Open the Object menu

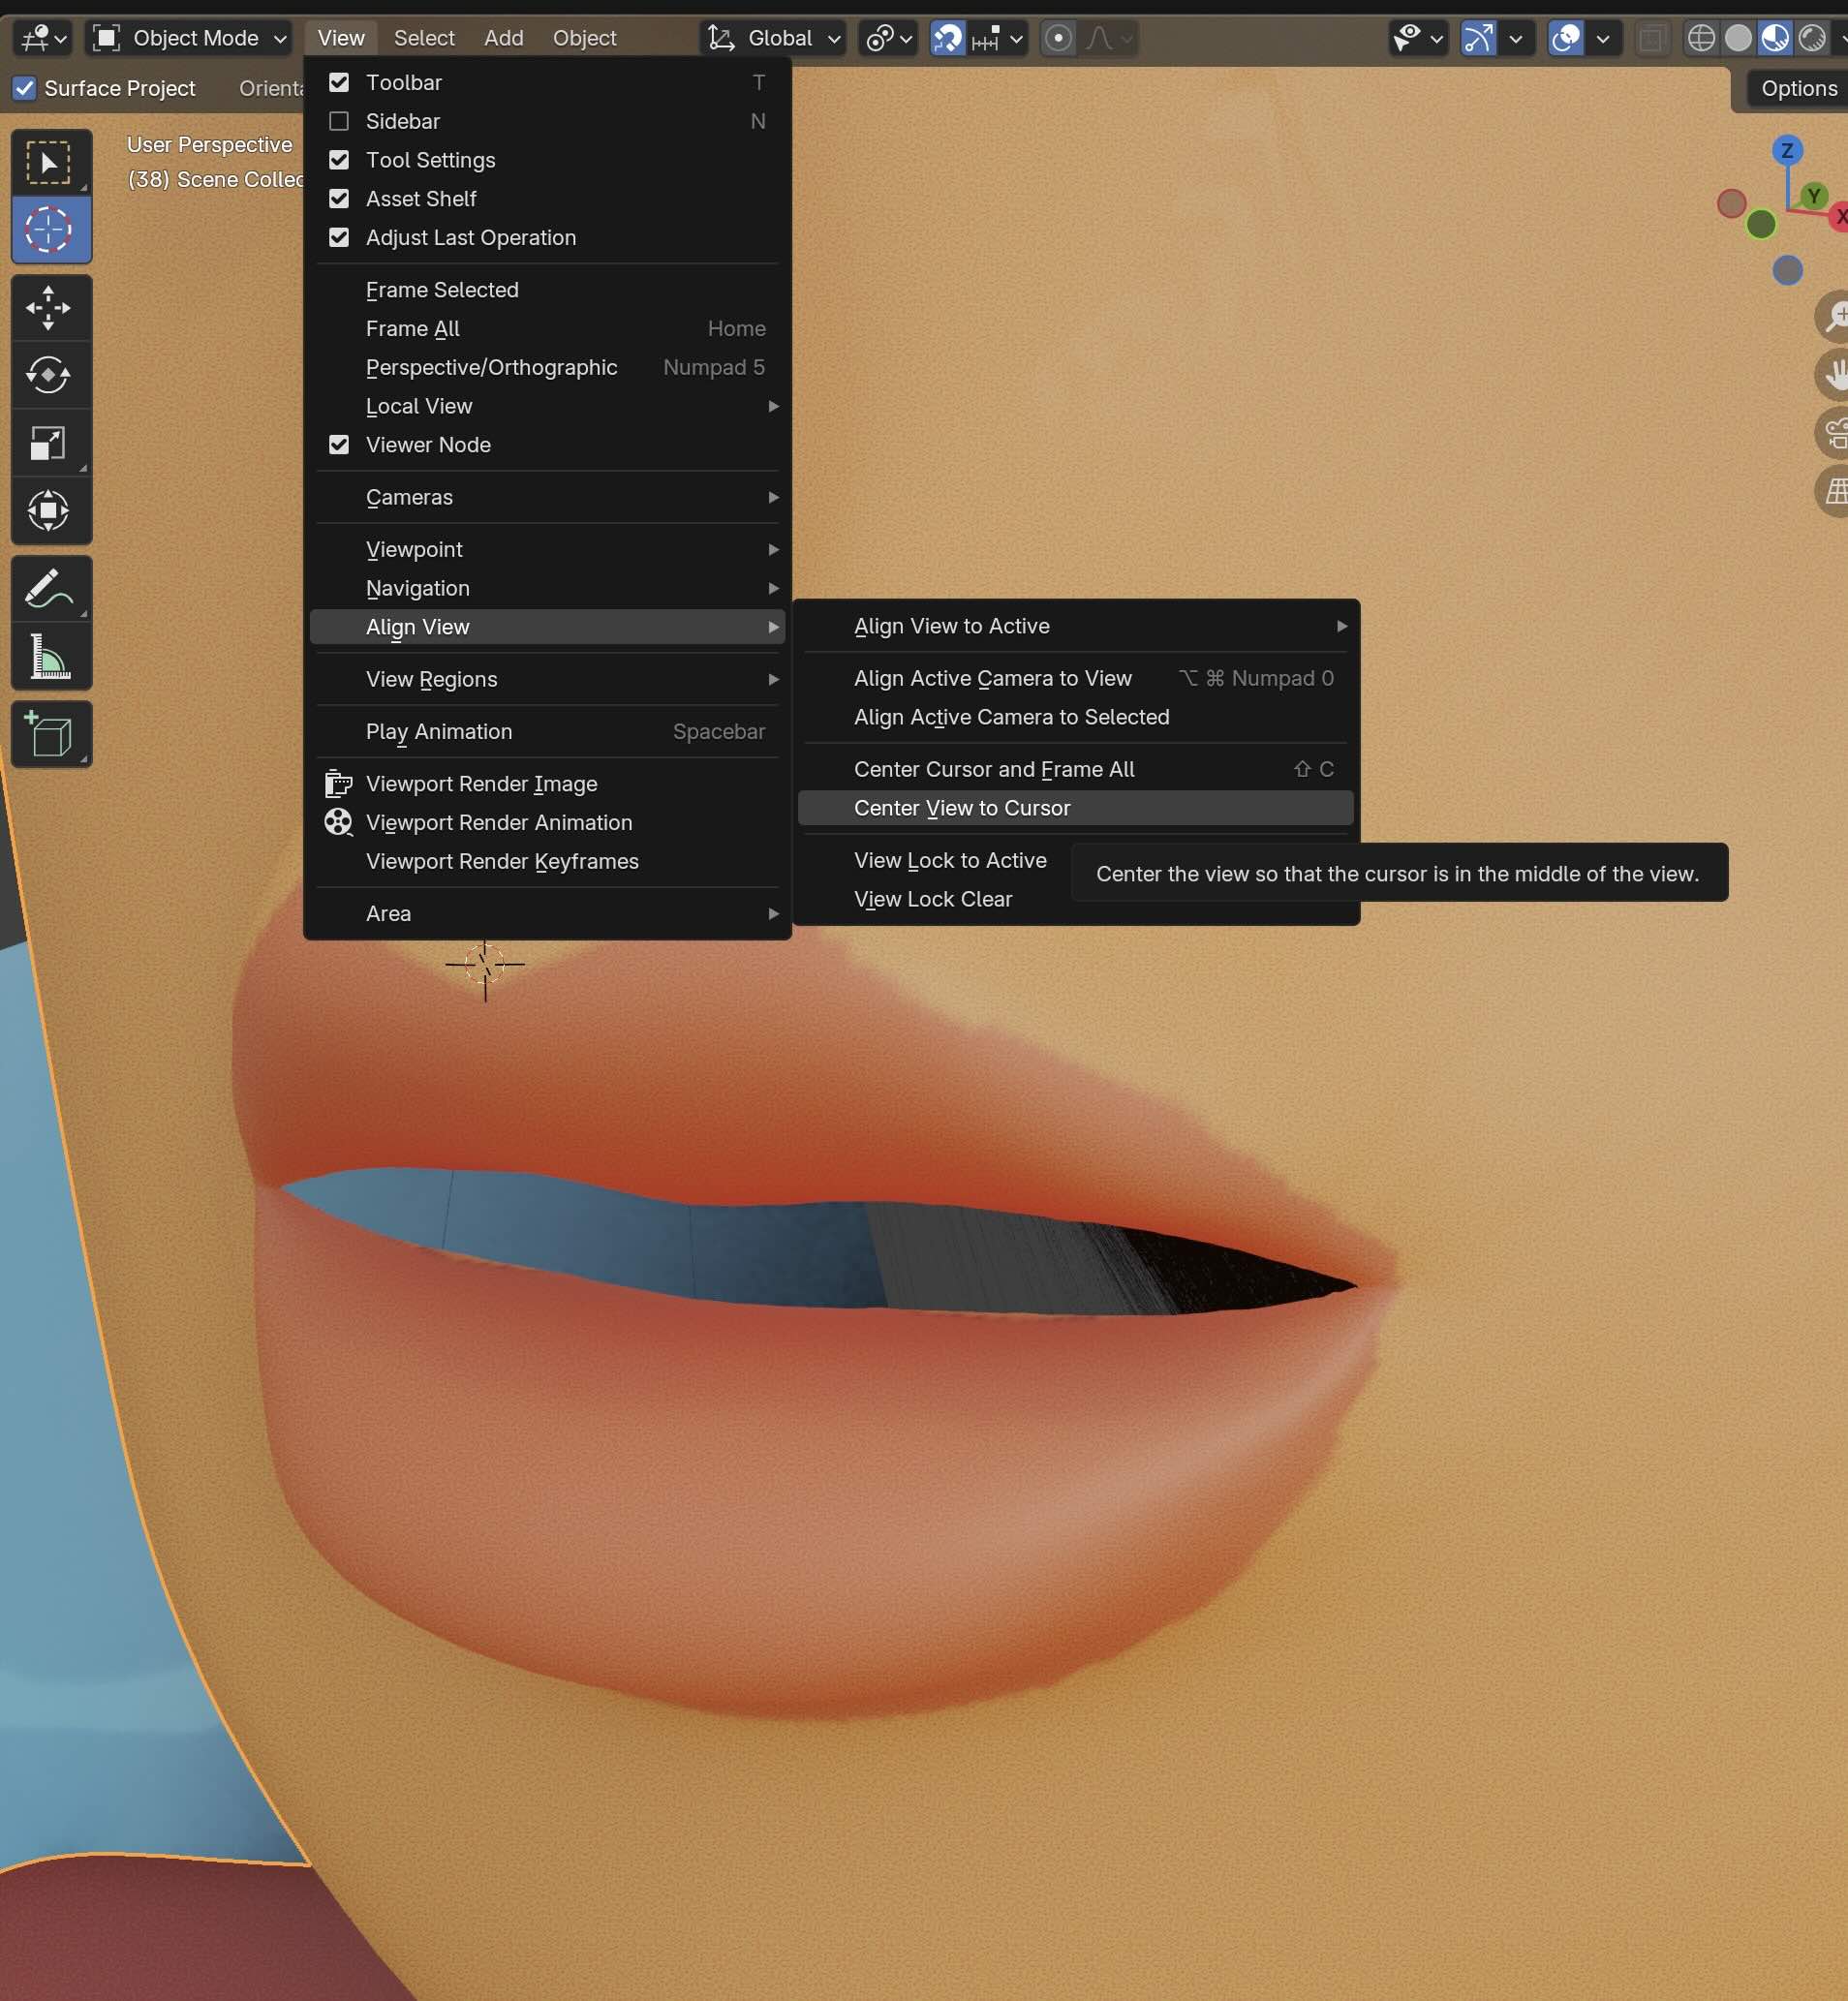tap(585, 38)
